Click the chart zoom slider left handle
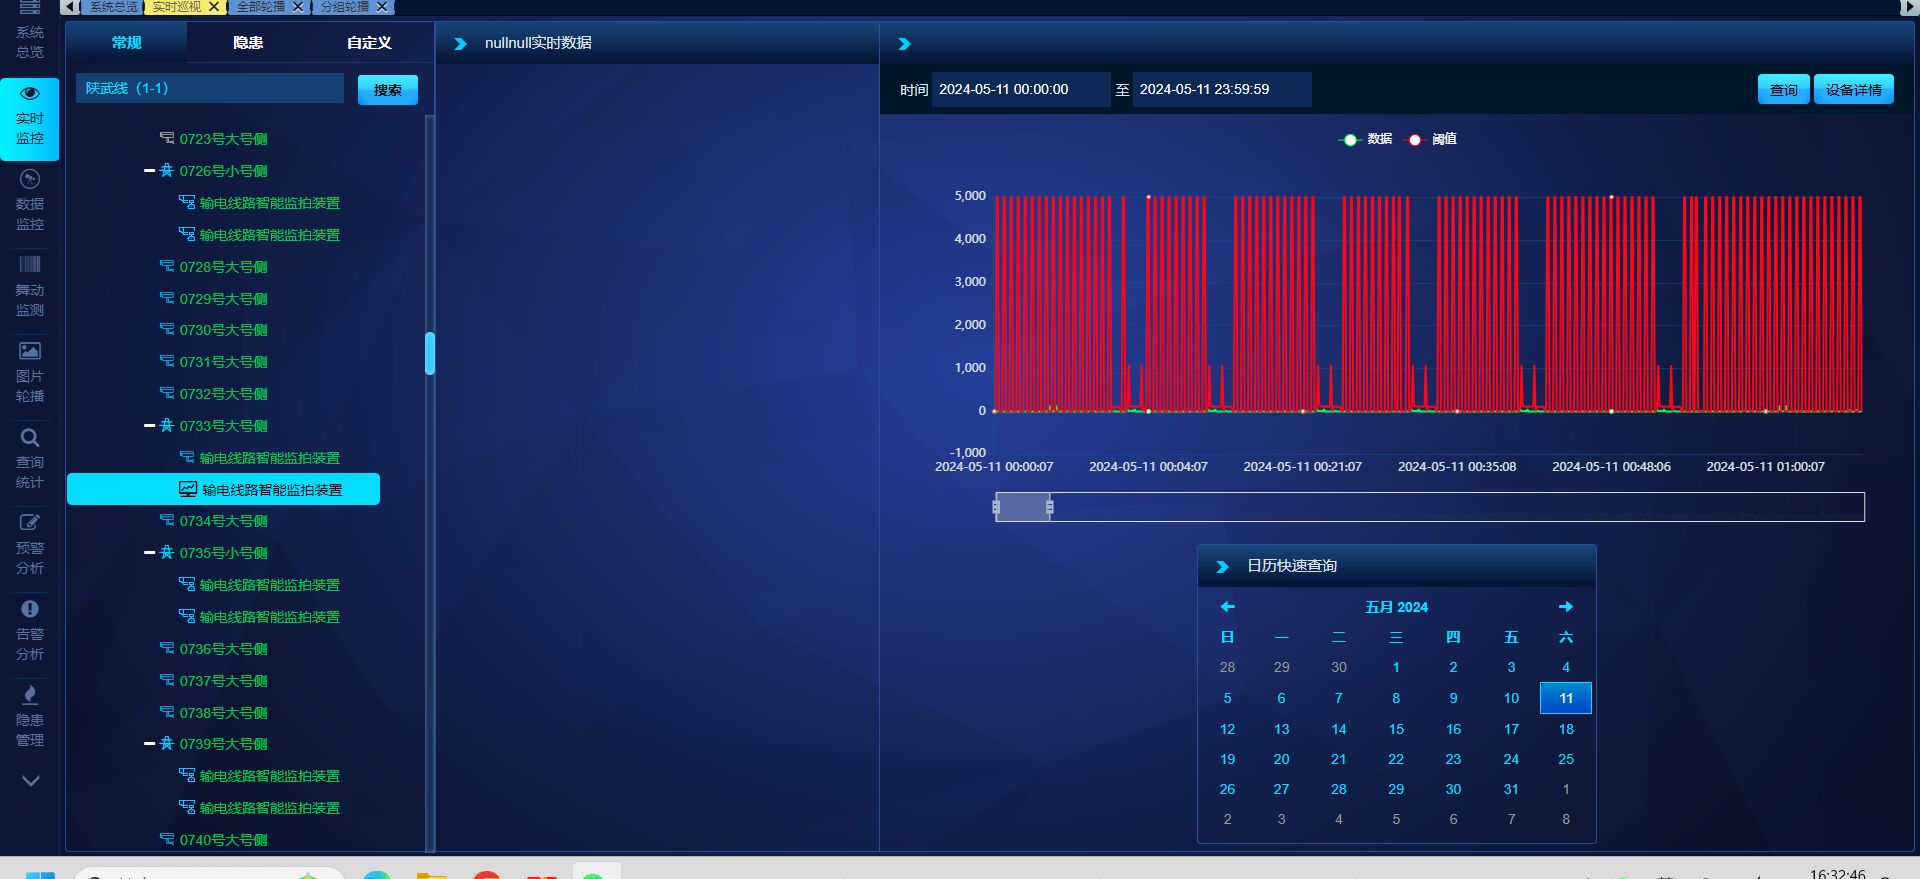 (996, 507)
